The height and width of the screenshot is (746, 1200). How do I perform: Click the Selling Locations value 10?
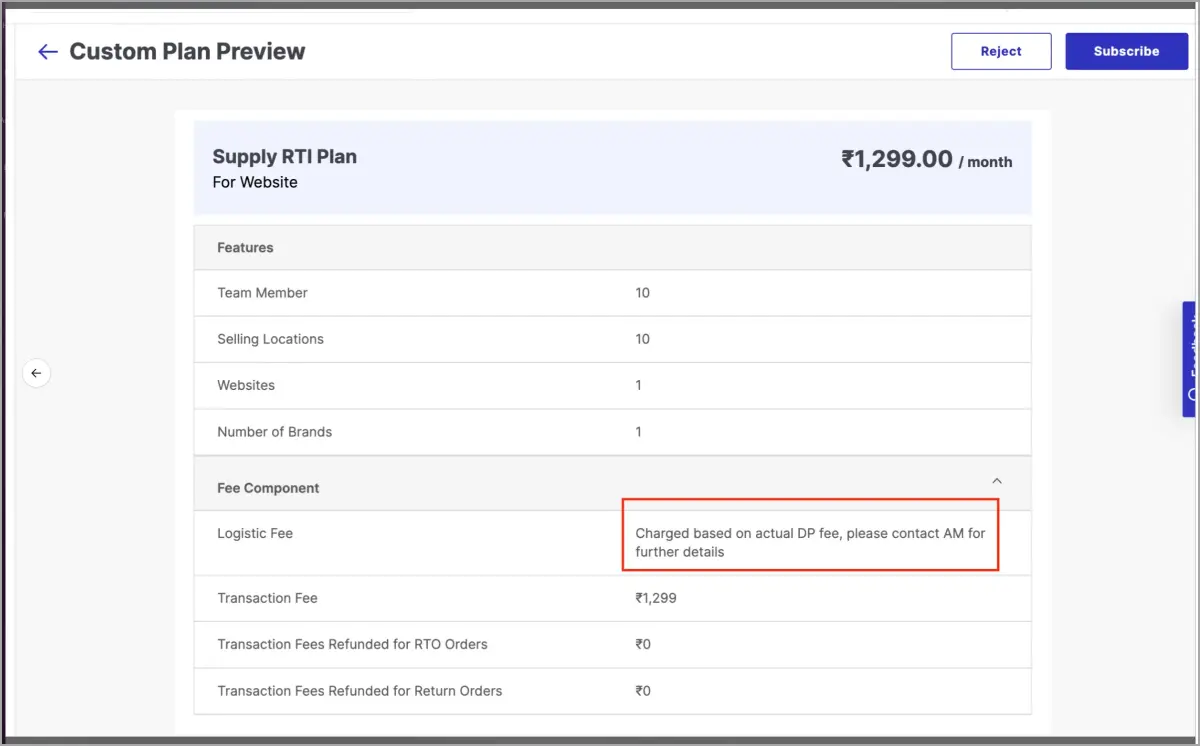point(642,339)
